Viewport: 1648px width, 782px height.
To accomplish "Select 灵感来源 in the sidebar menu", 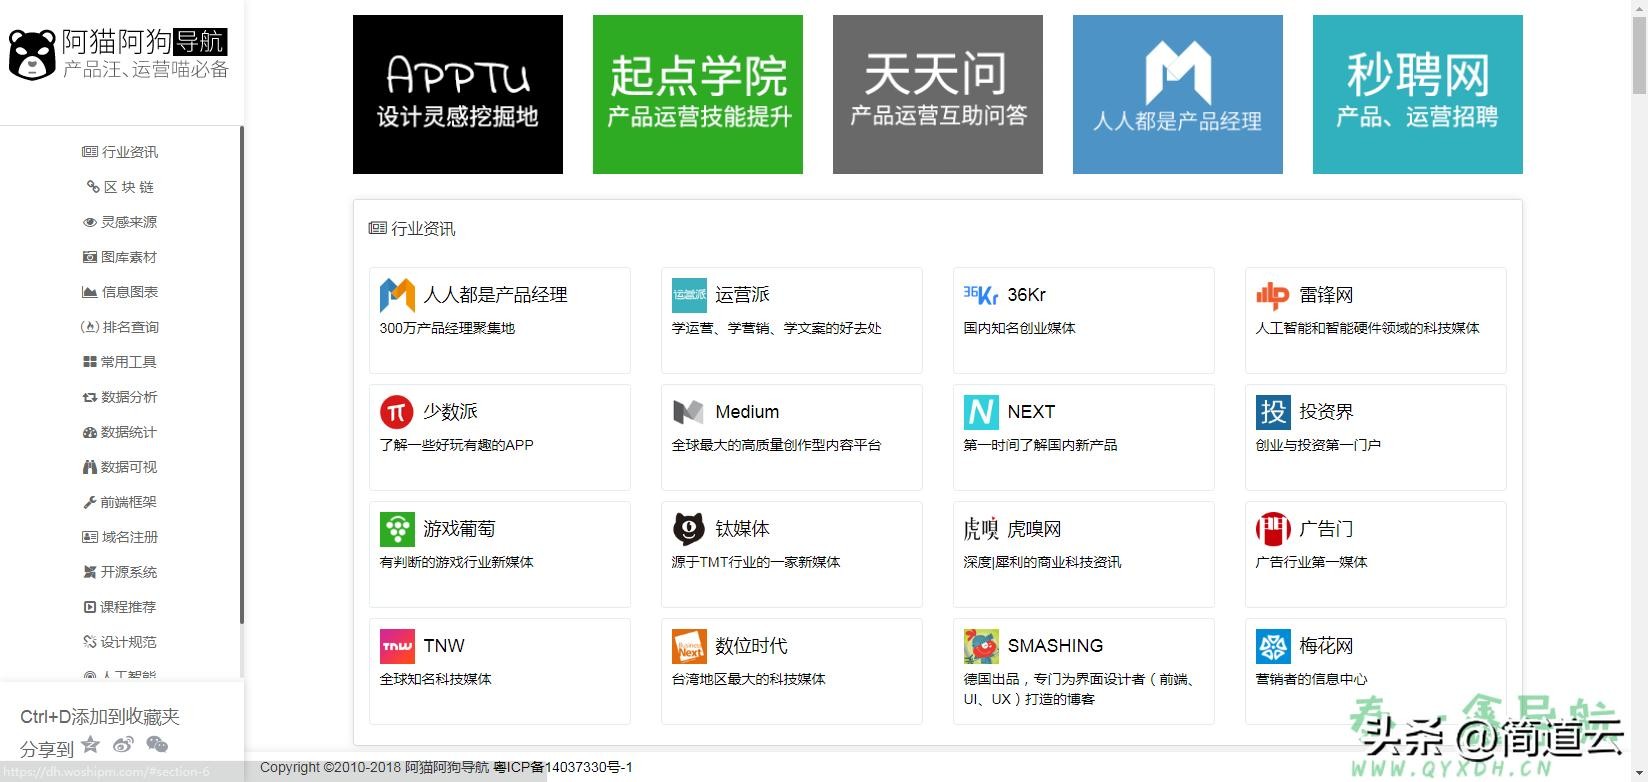I will pyautogui.click(x=121, y=222).
